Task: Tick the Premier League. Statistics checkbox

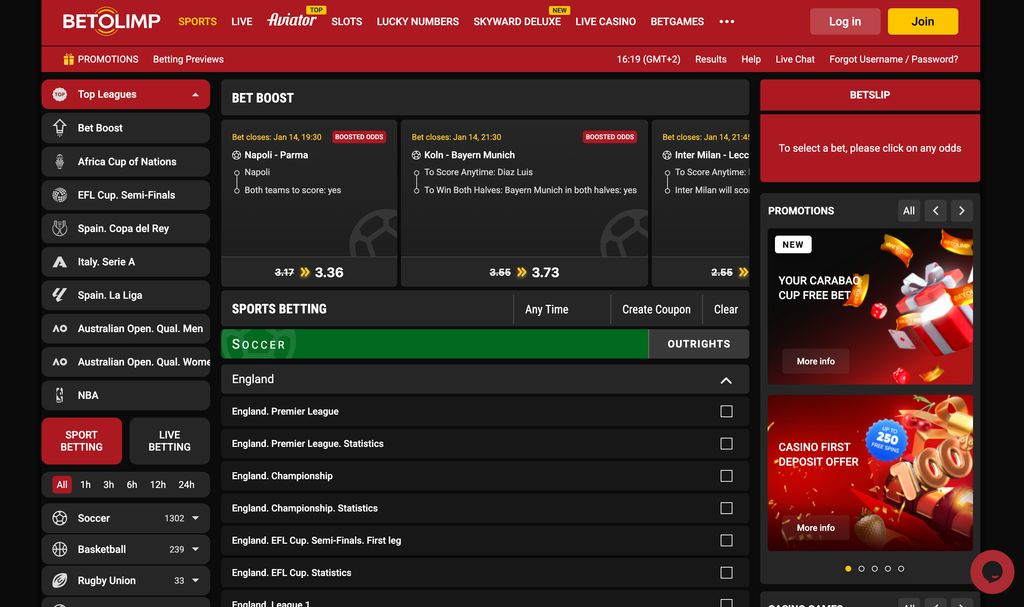Action: tap(726, 444)
